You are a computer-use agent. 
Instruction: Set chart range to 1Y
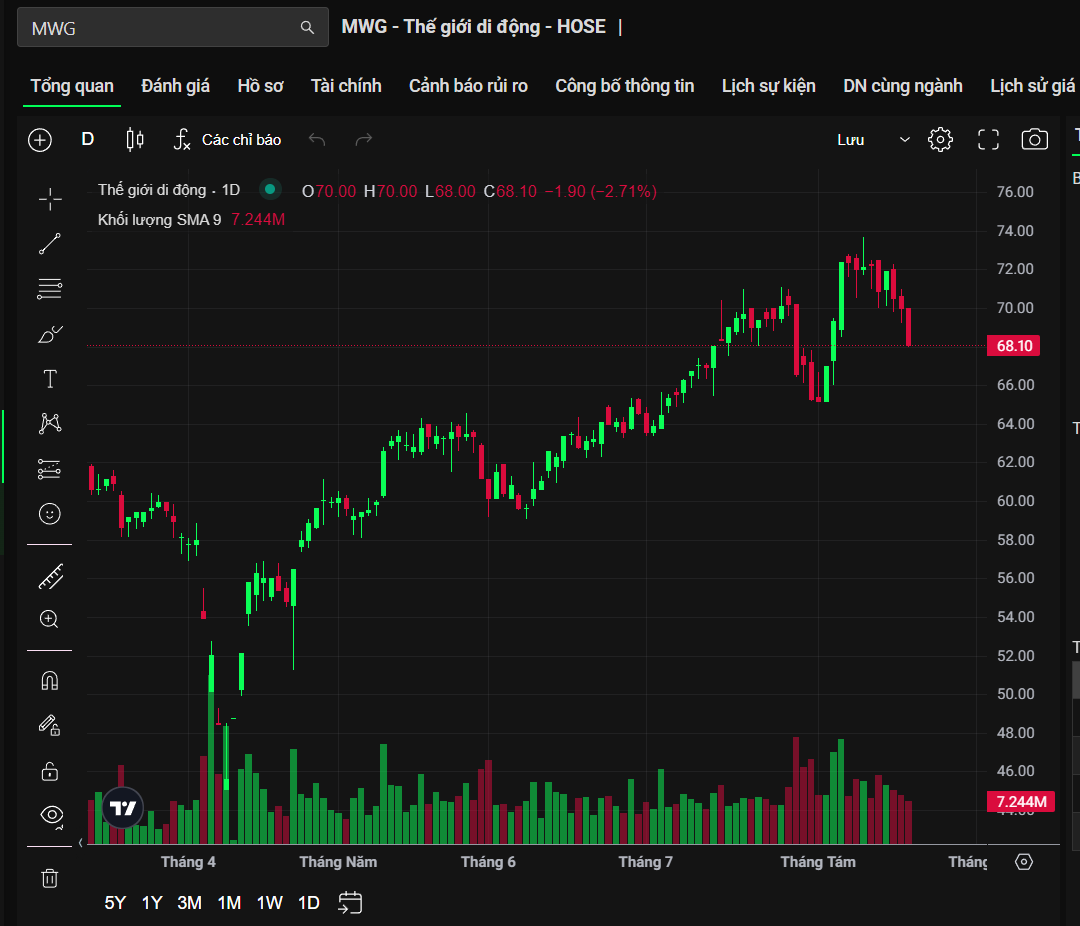pos(152,903)
